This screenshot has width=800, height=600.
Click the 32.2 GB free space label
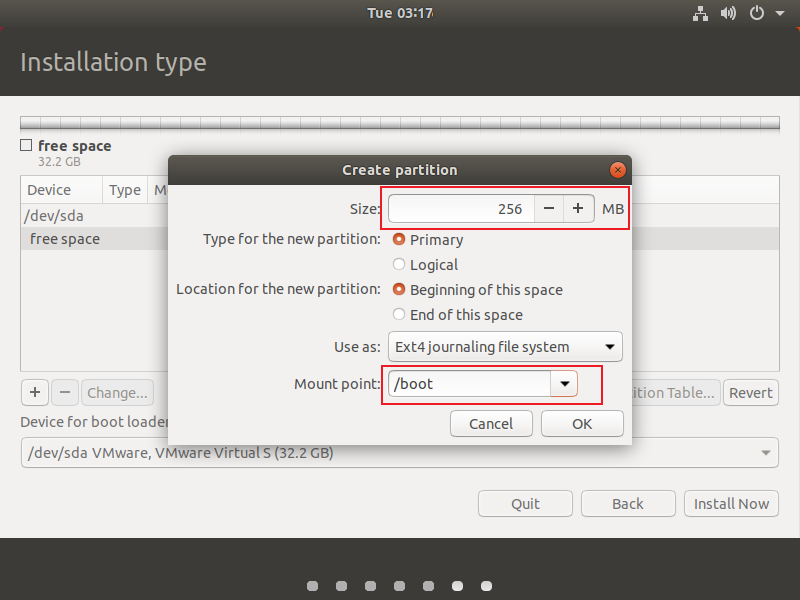[x=59, y=162]
